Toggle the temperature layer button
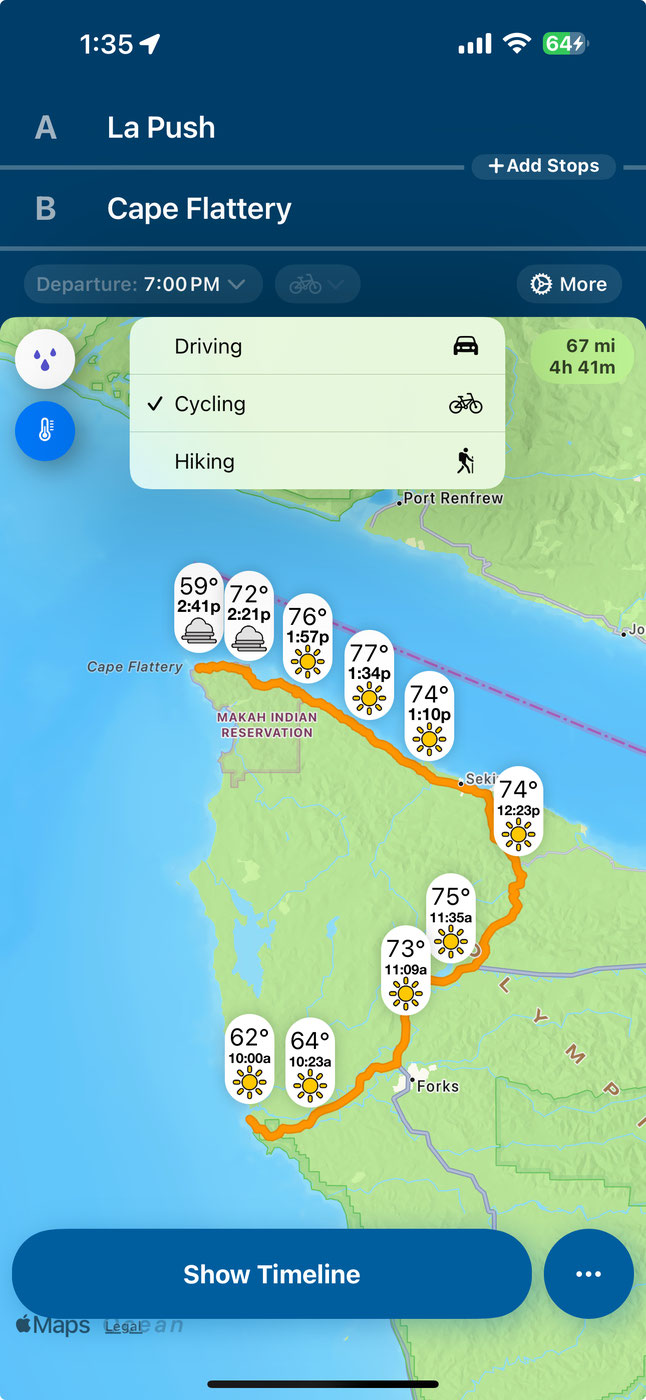 [x=45, y=431]
